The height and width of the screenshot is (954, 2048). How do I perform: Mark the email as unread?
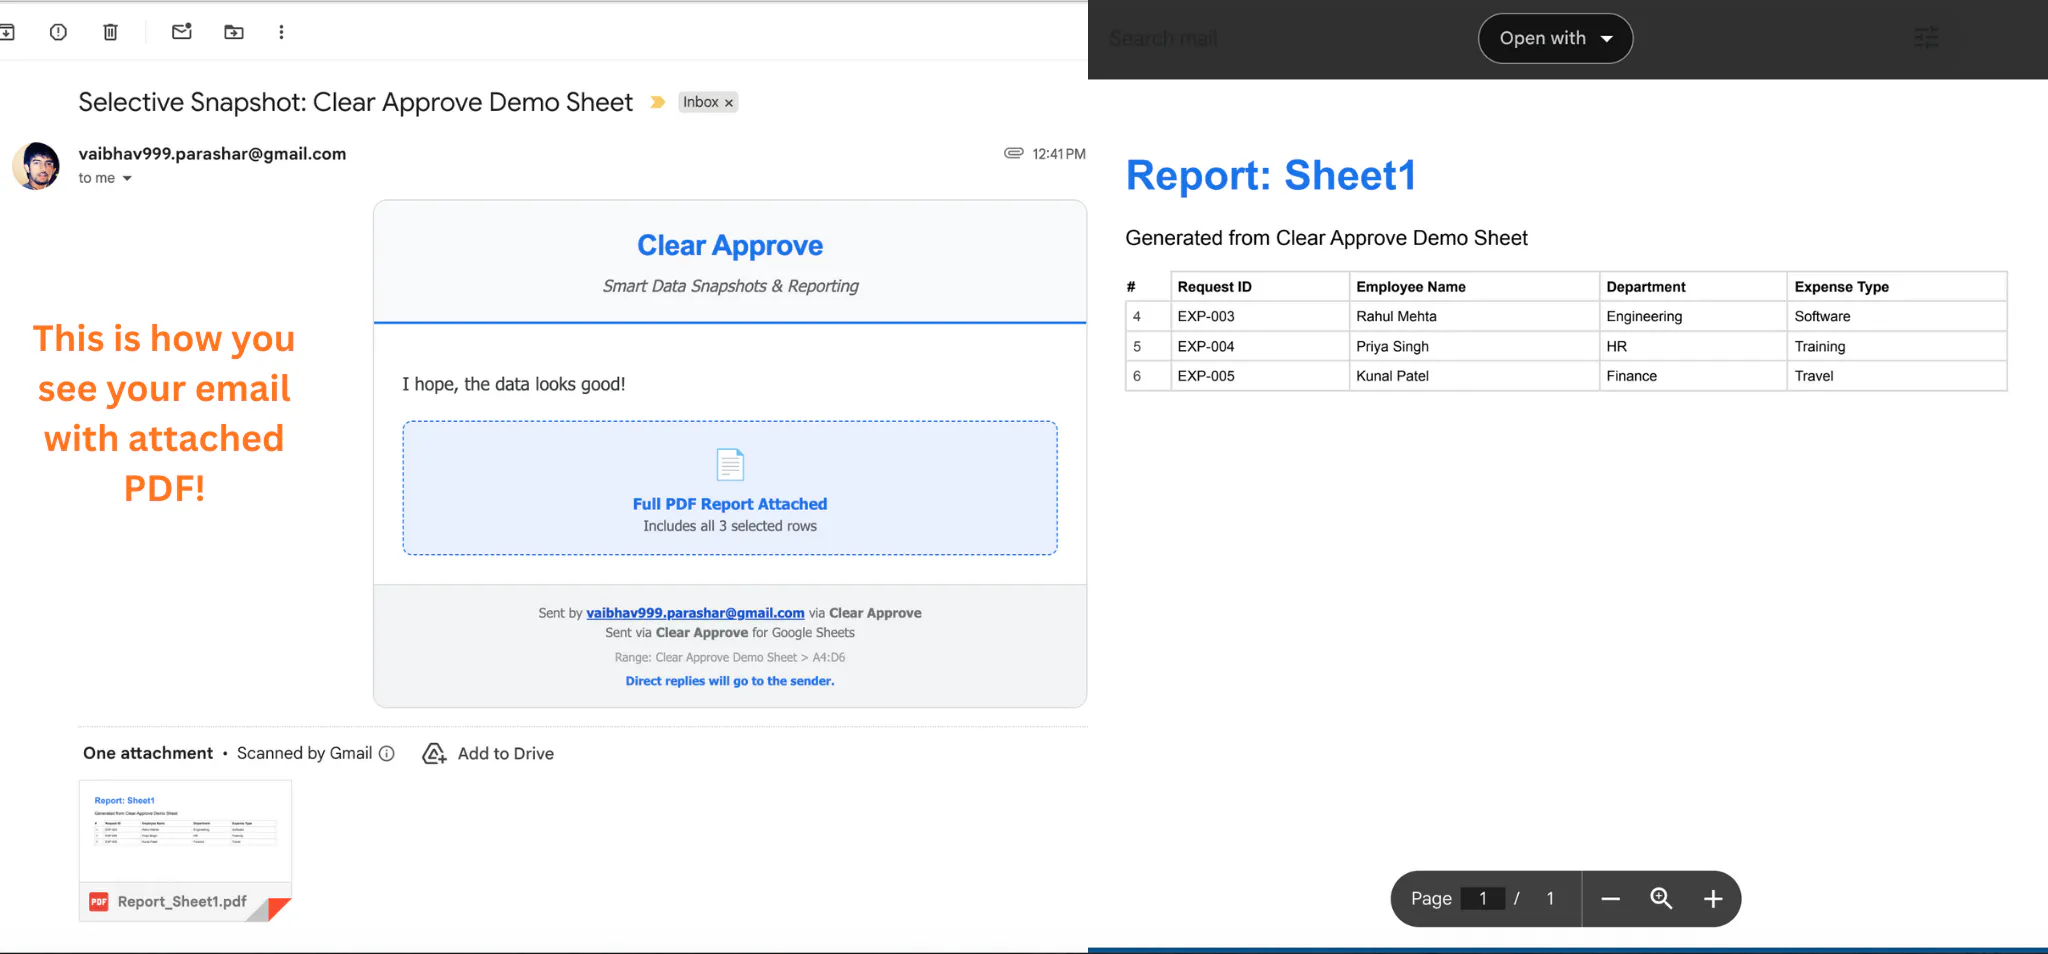(x=182, y=32)
